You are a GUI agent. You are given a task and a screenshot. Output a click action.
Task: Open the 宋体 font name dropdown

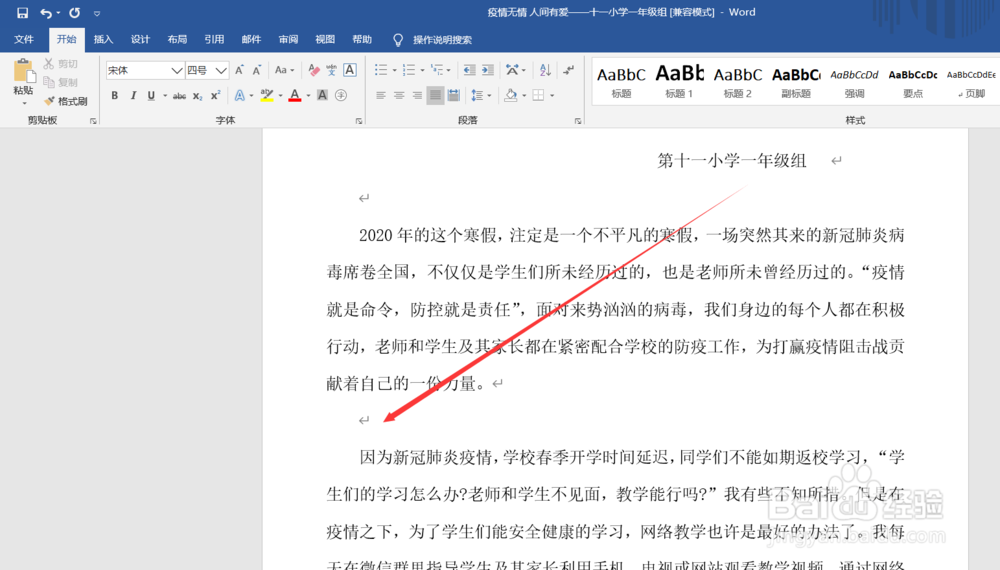[177, 70]
